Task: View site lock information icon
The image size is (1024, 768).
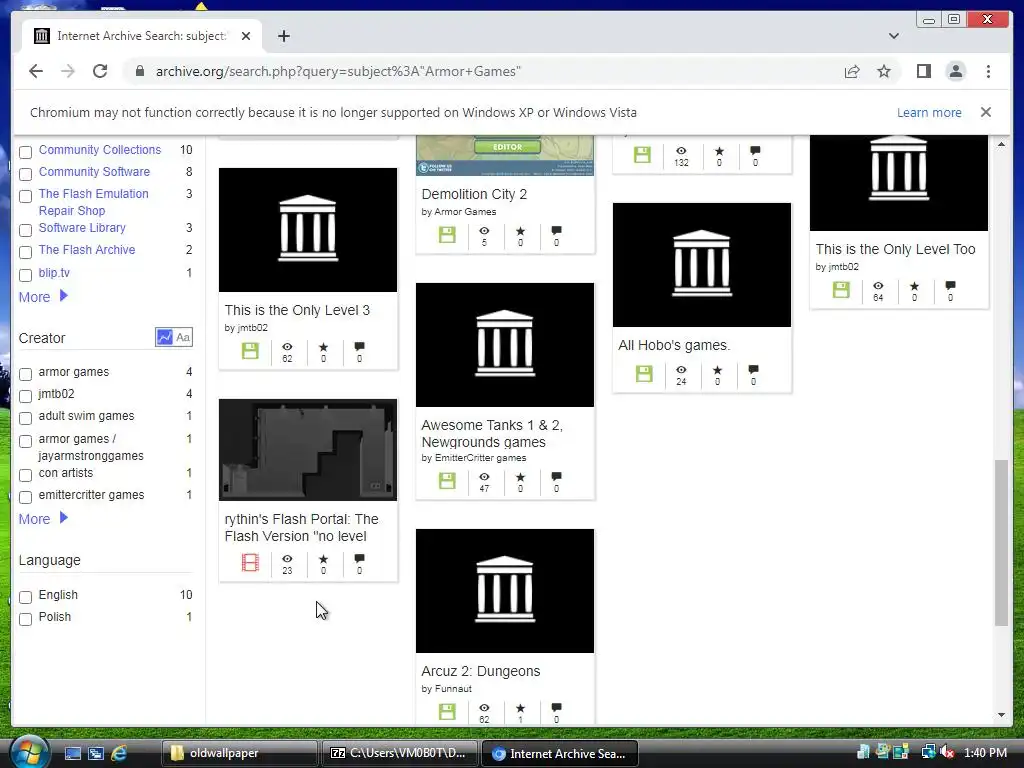Action: click(x=140, y=71)
